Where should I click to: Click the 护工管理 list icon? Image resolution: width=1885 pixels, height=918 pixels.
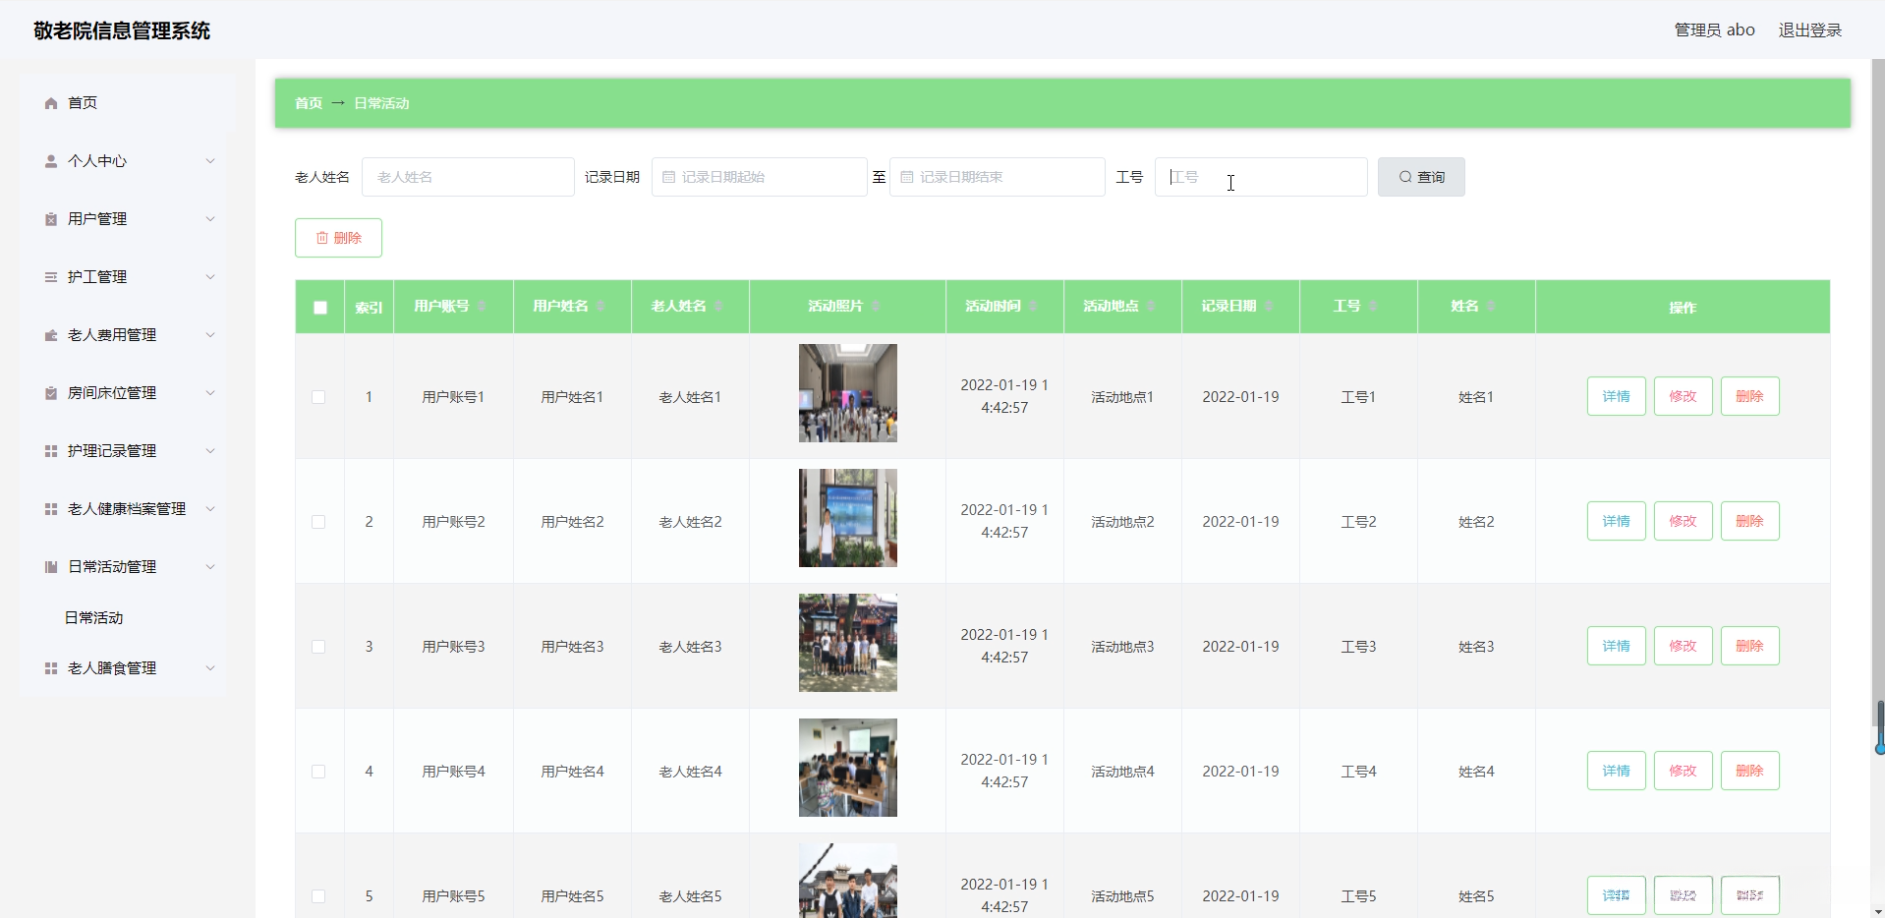click(51, 277)
